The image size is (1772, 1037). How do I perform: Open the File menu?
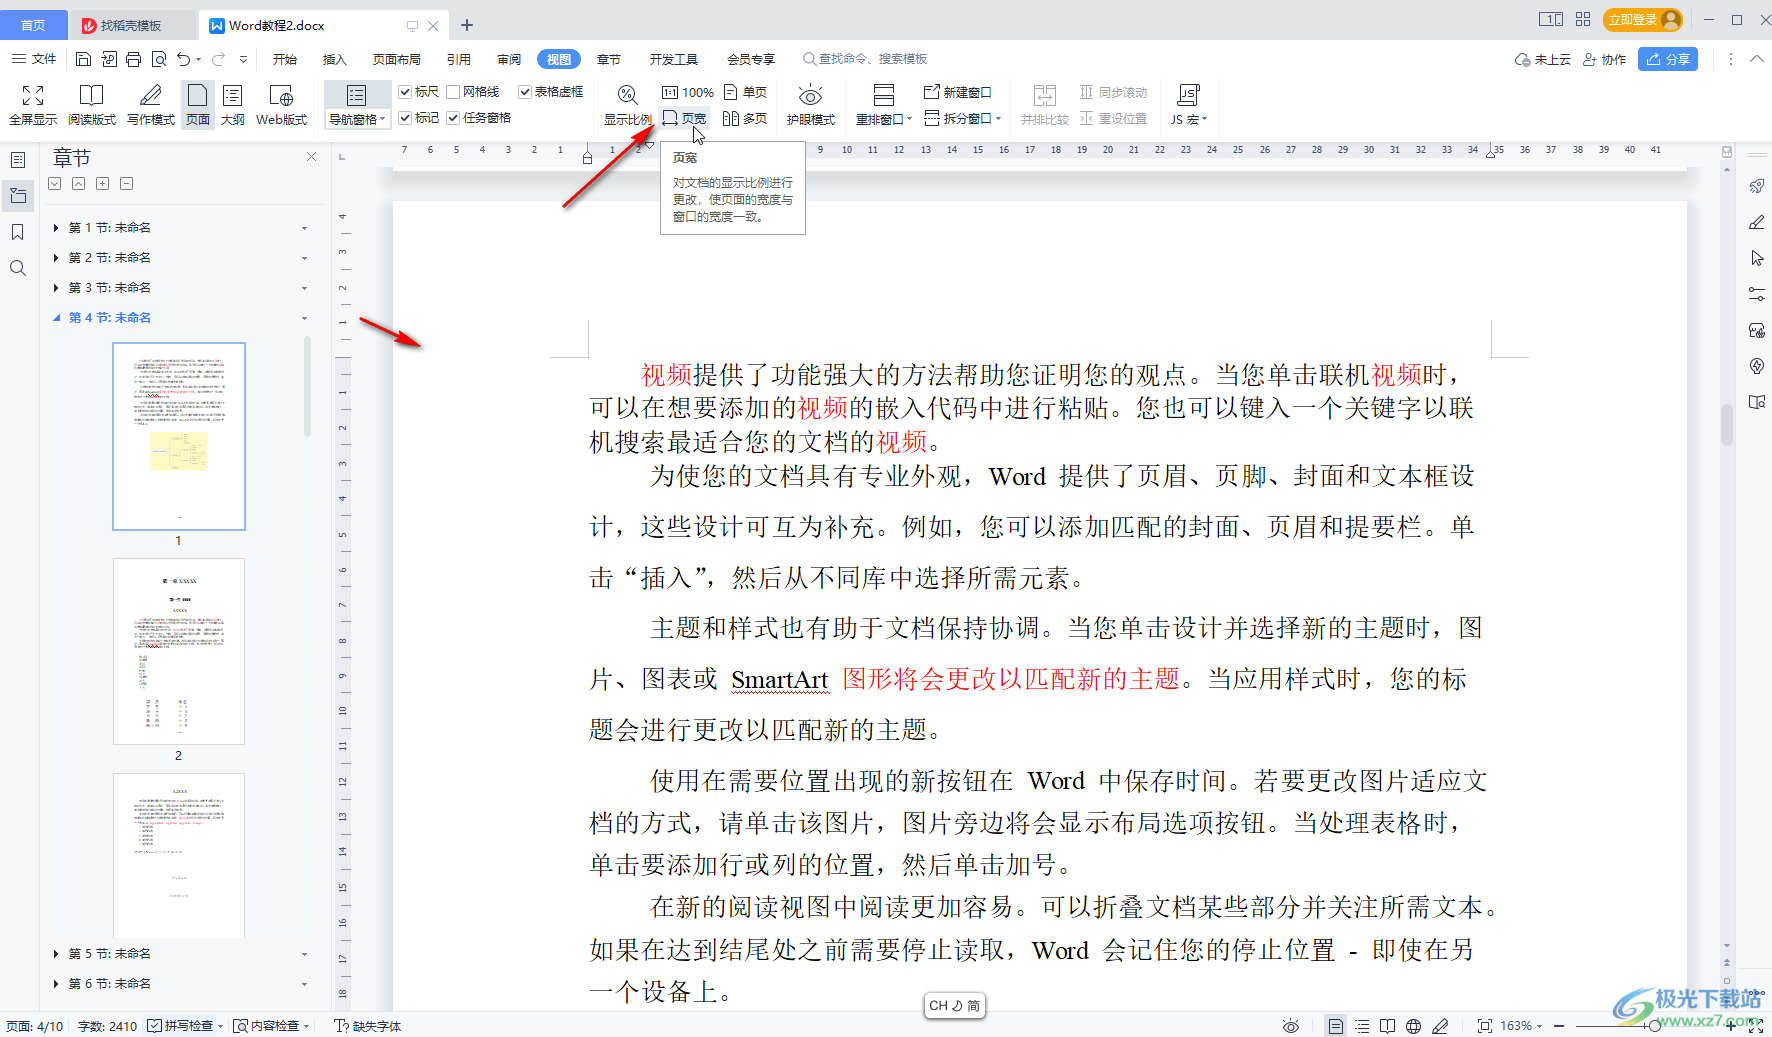click(x=34, y=59)
